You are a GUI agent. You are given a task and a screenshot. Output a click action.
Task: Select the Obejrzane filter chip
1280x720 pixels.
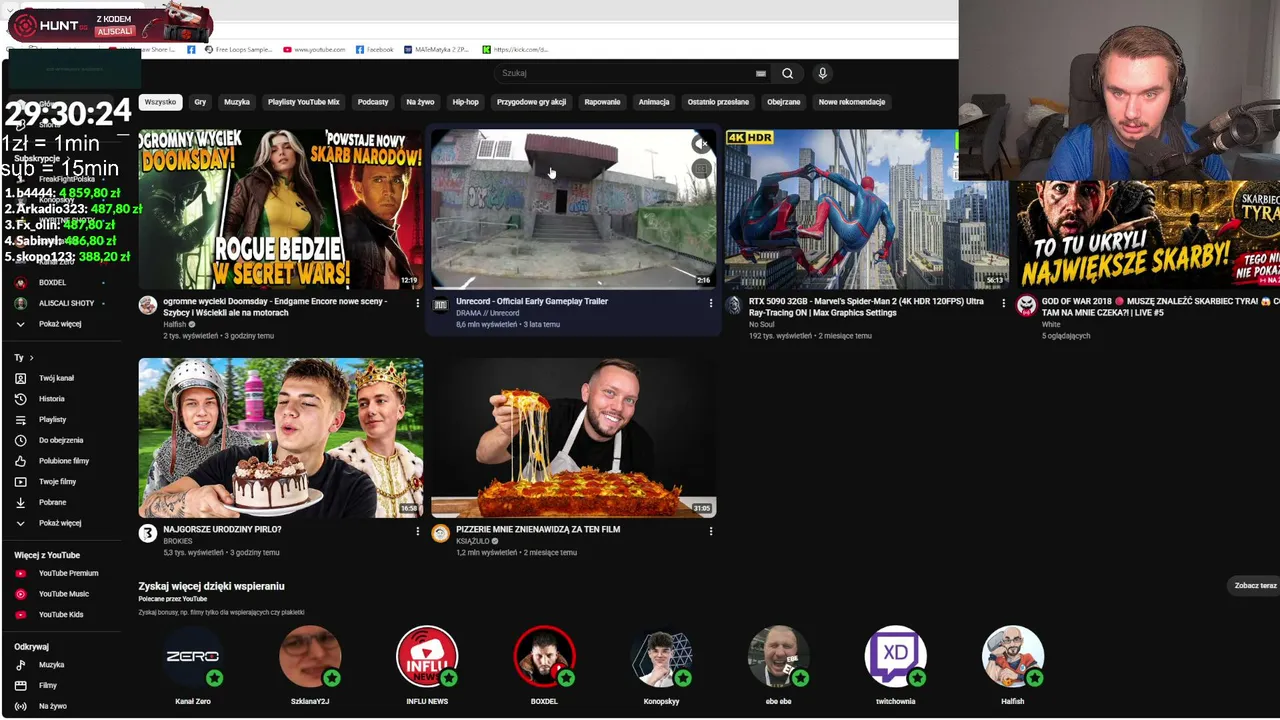[x=783, y=102]
